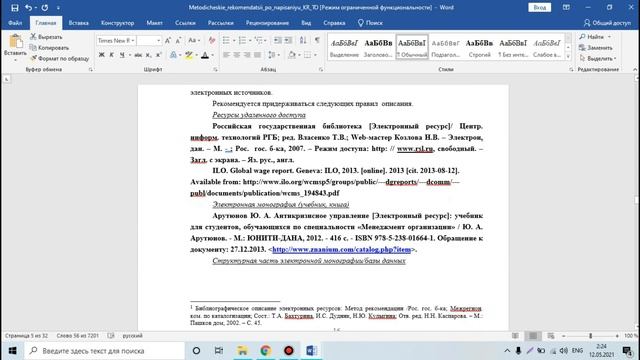Toggle show paragraph marks ¶
This screenshot has height=360, width=640.
coord(317,40)
